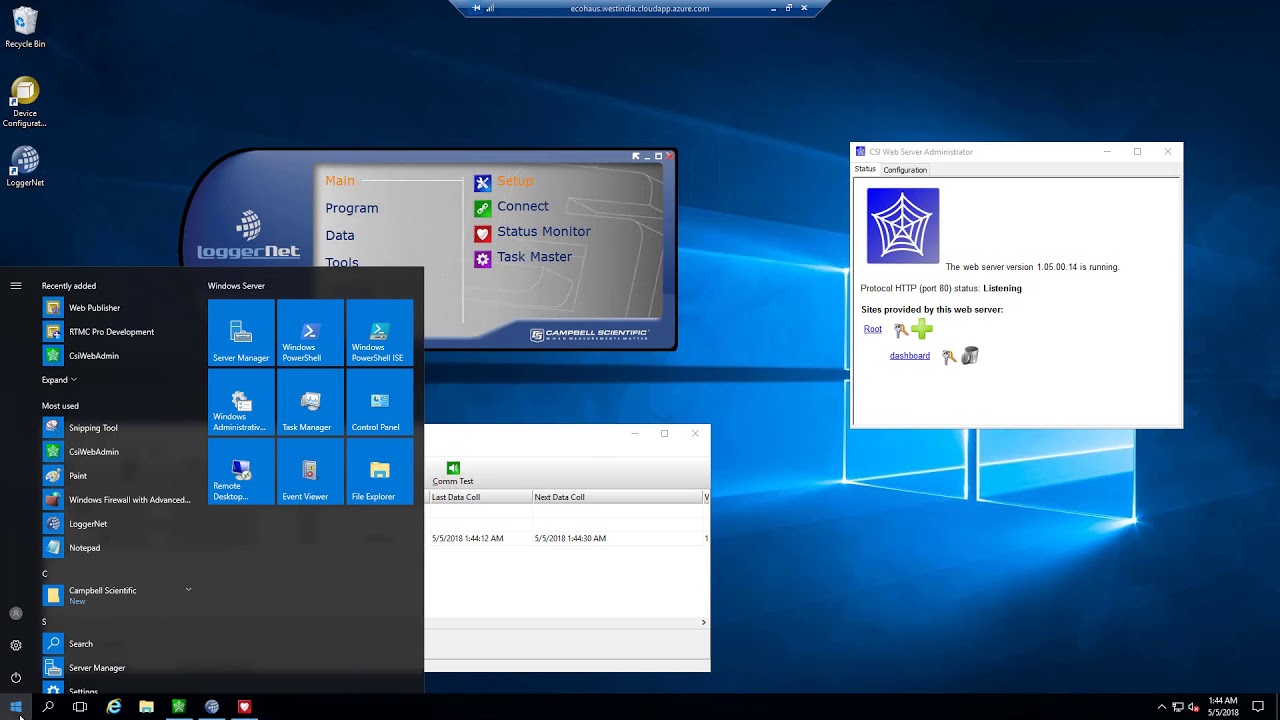Viewport: 1280px width, 720px height.
Task: Click Next Data Coll column header
Action: coord(618,497)
